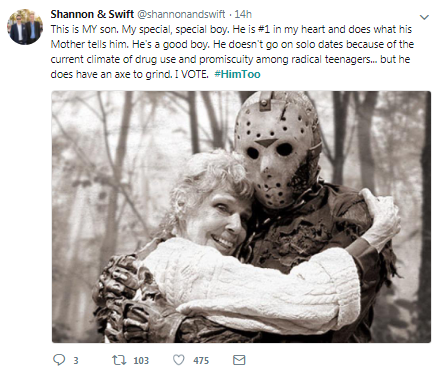This screenshot has width=438, height=371.
Task: View the 103 retweets count
Action: [x=141, y=360]
